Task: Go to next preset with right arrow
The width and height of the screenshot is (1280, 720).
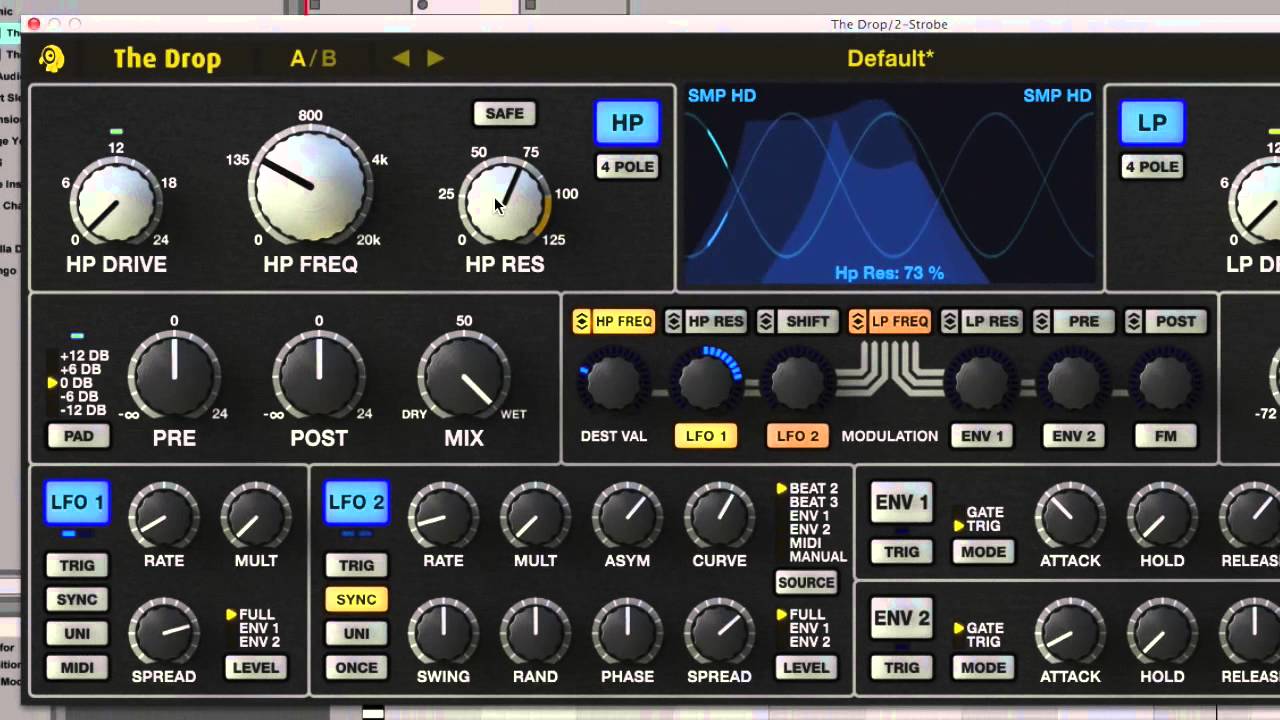Action: (x=435, y=59)
